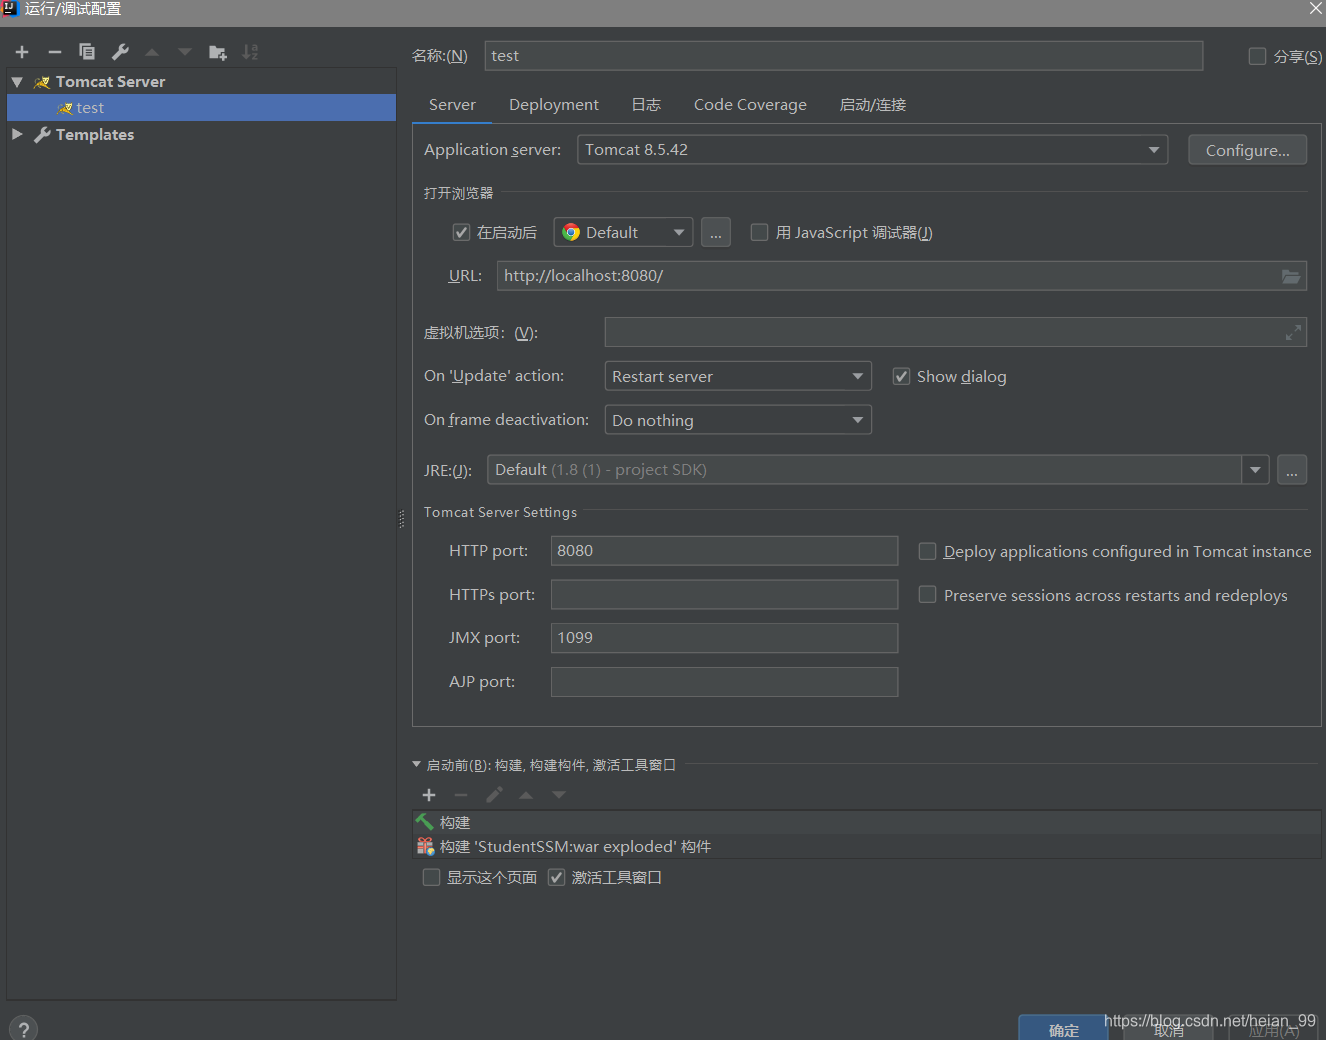
Task: Click the 确定 confirm button
Action: (1063, 1028)
